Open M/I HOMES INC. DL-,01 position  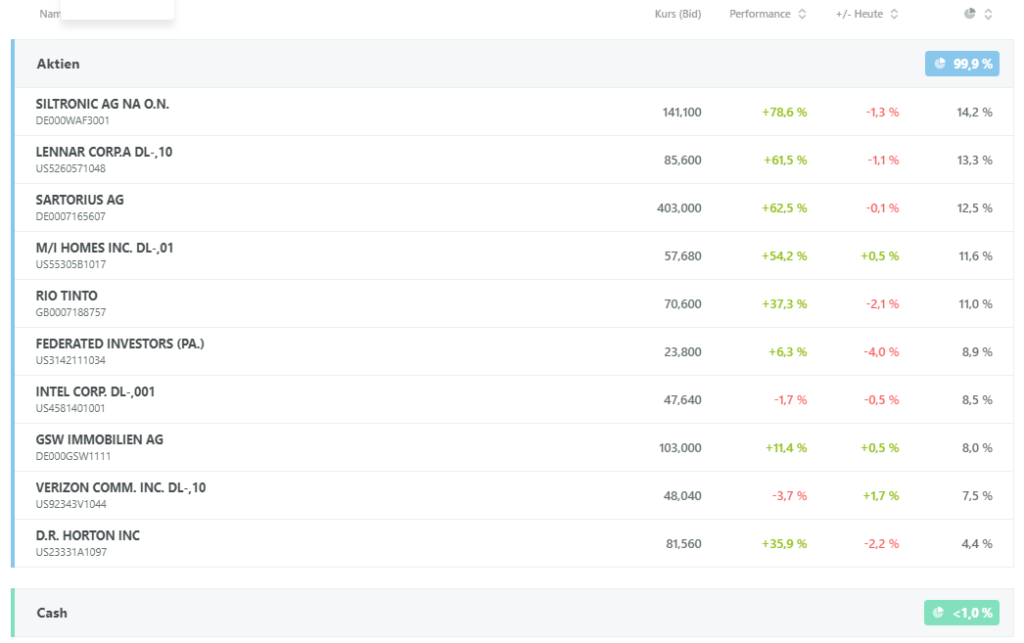[513, 256]
